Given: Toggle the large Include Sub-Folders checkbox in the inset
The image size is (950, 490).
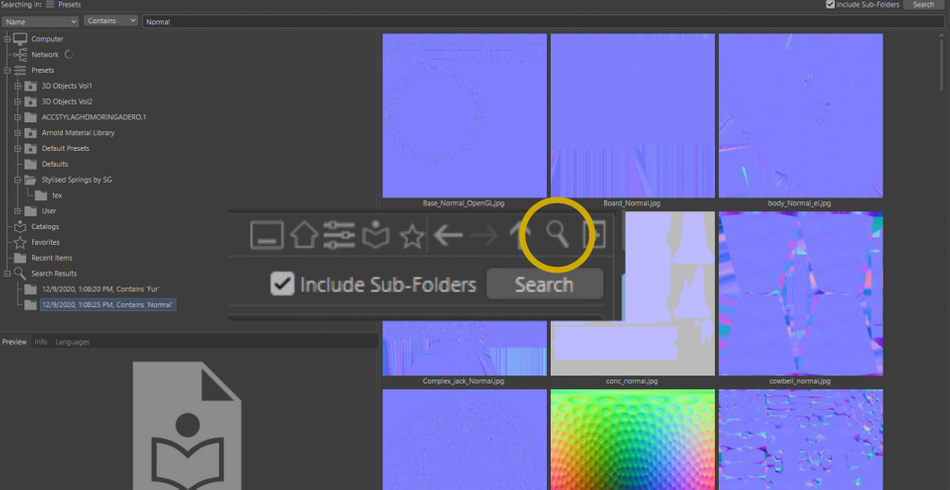Looking at the screenshot, I should coord(282,284).
